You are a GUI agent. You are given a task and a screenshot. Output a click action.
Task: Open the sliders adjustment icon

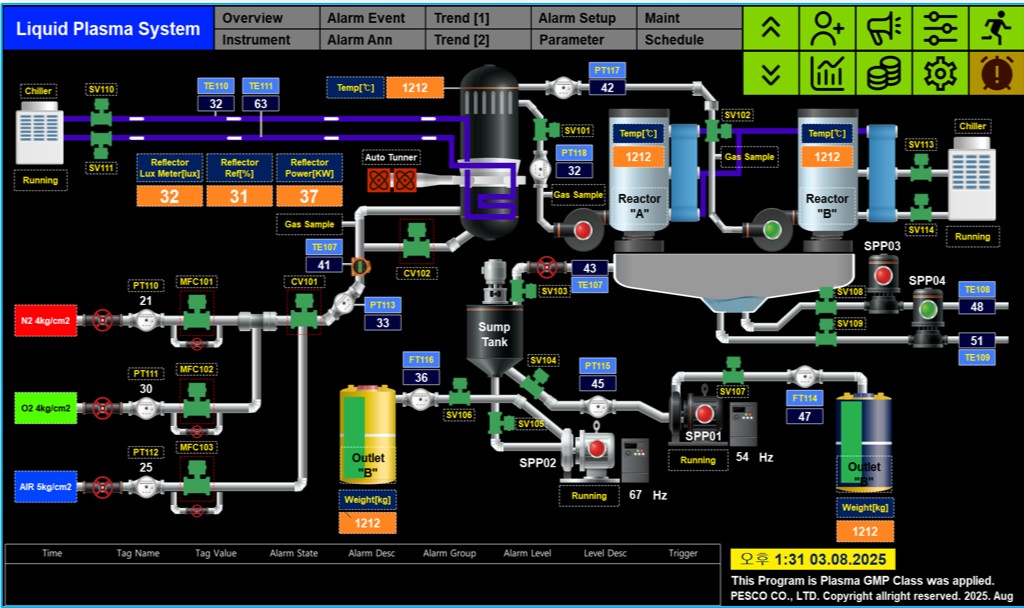(x=940, y=29)
